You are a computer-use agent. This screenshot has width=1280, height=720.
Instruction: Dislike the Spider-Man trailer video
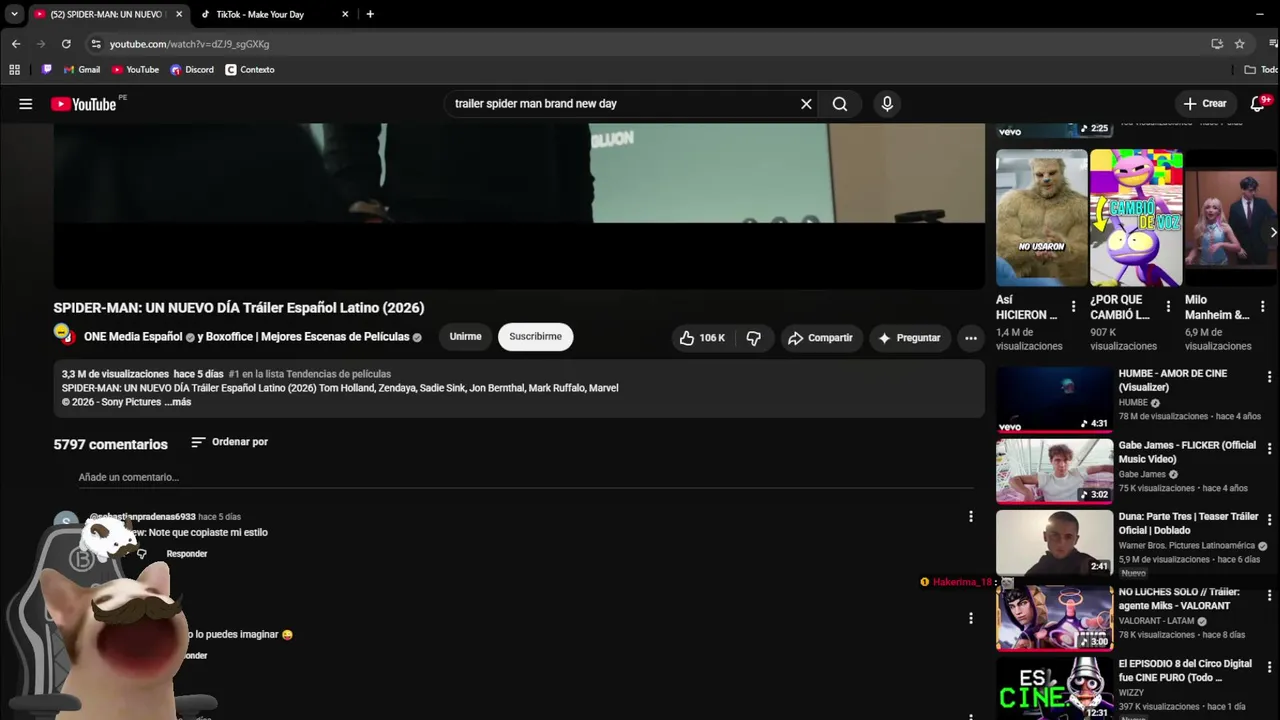[754, 338]
